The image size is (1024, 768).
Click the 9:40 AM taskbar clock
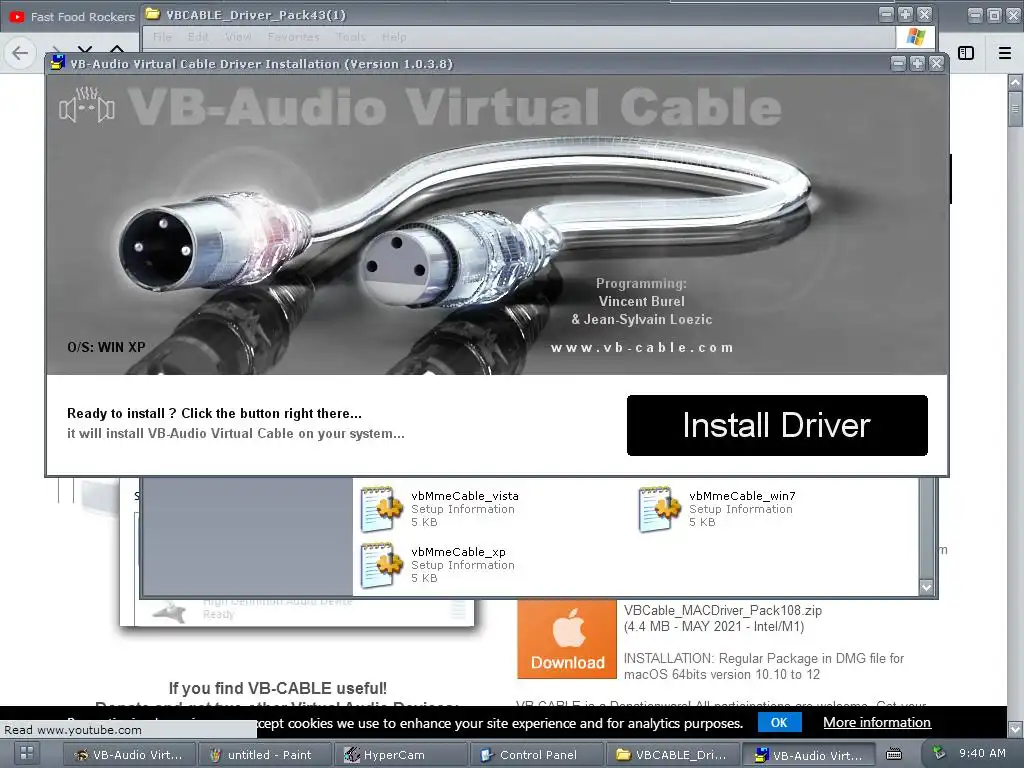point(982,753)
